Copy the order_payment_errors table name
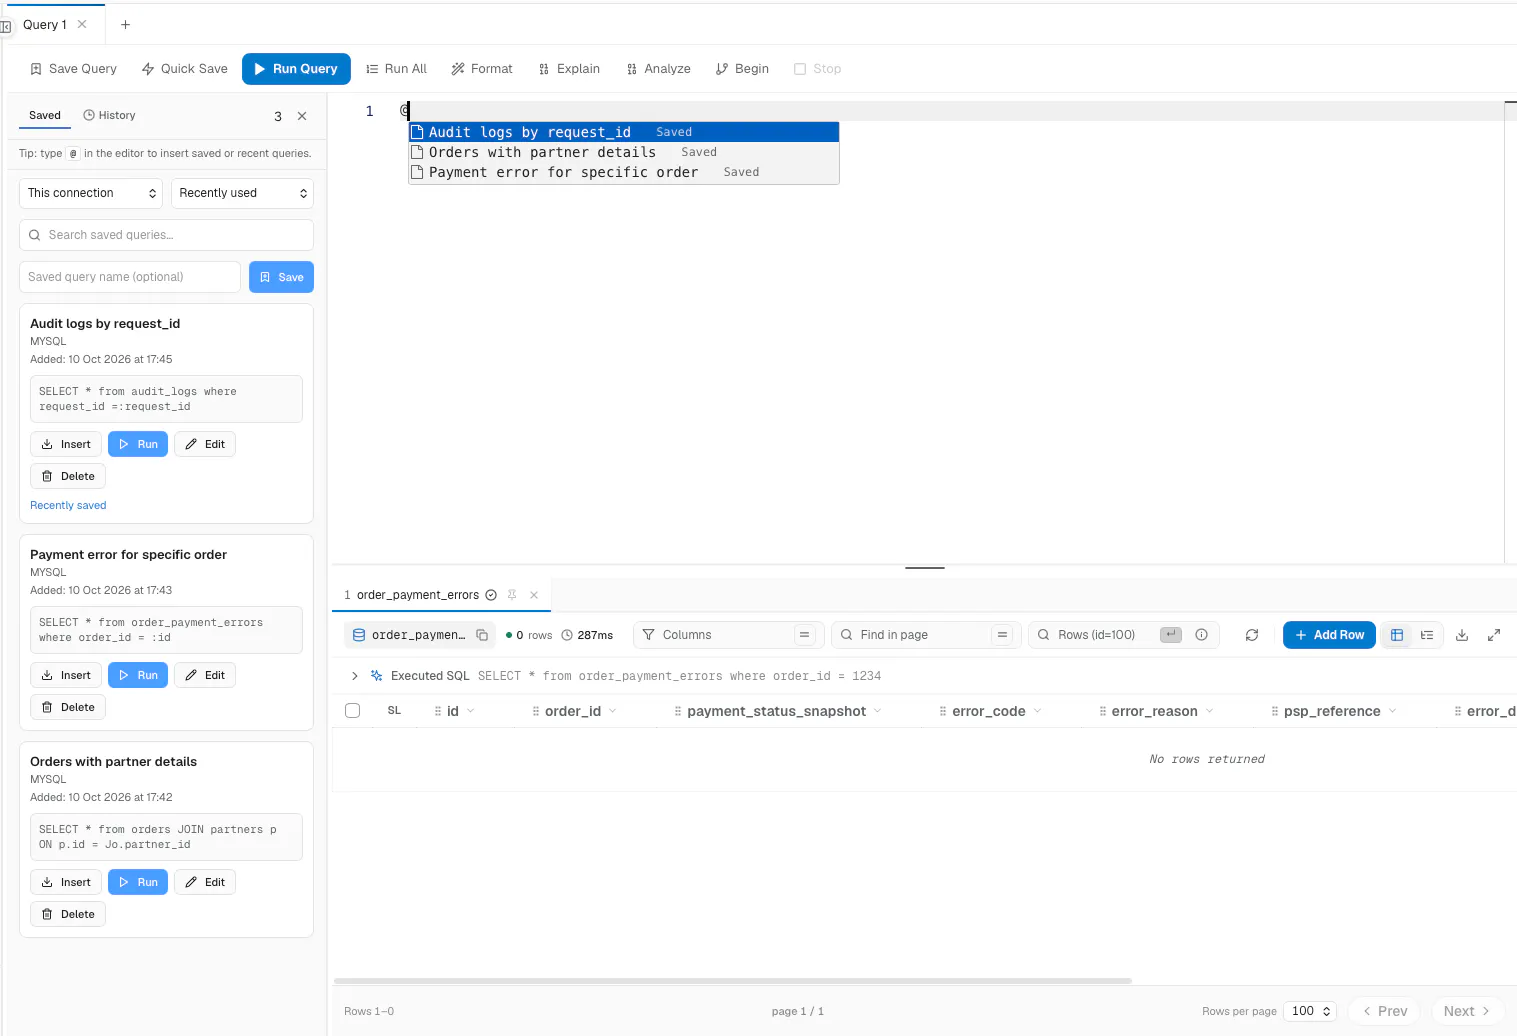This screenshot has width=1517, height=1036. point(482,635)
